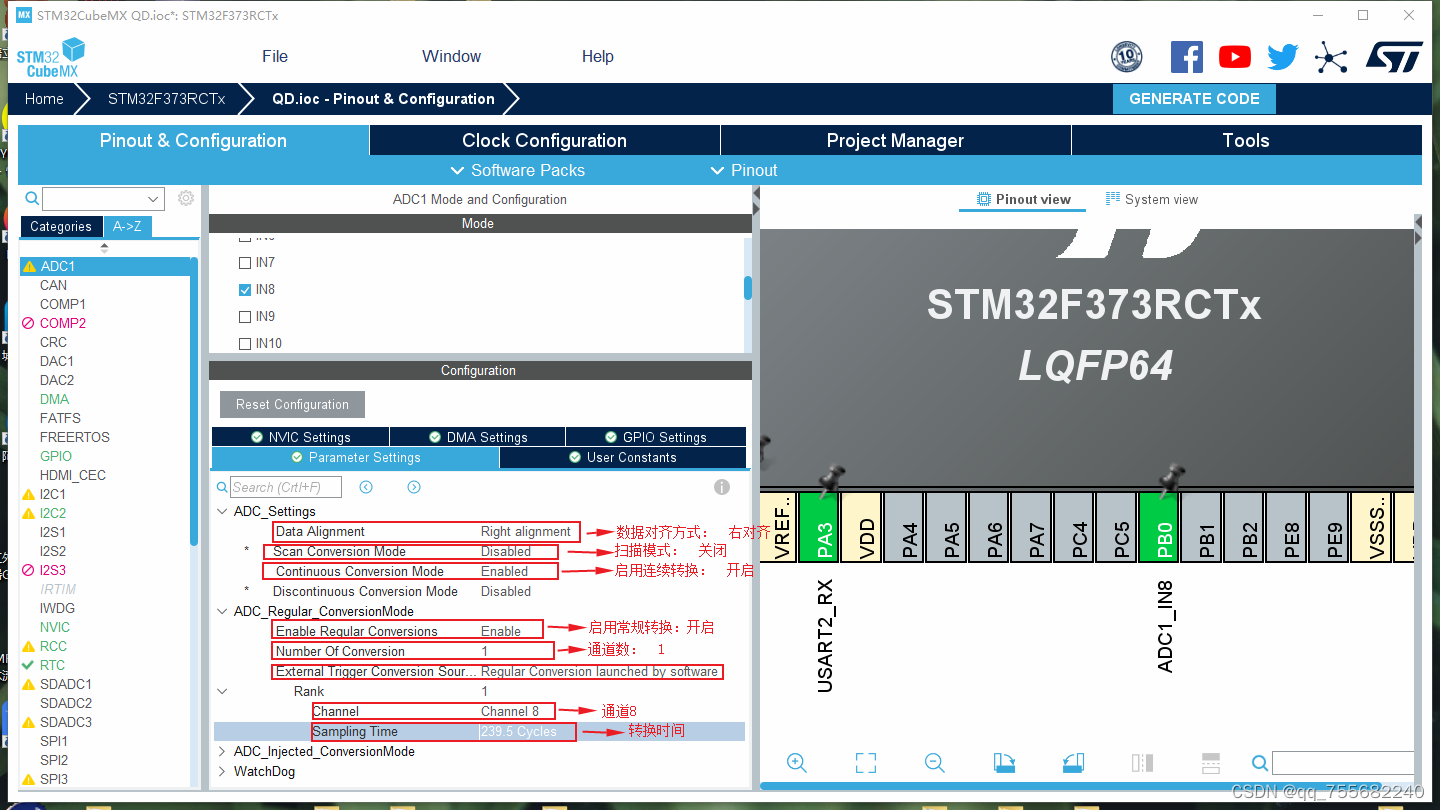The width and height of the screenshot is (1440, 810).
Task: Click the parameter search field
Action: [x=286, y=487]
